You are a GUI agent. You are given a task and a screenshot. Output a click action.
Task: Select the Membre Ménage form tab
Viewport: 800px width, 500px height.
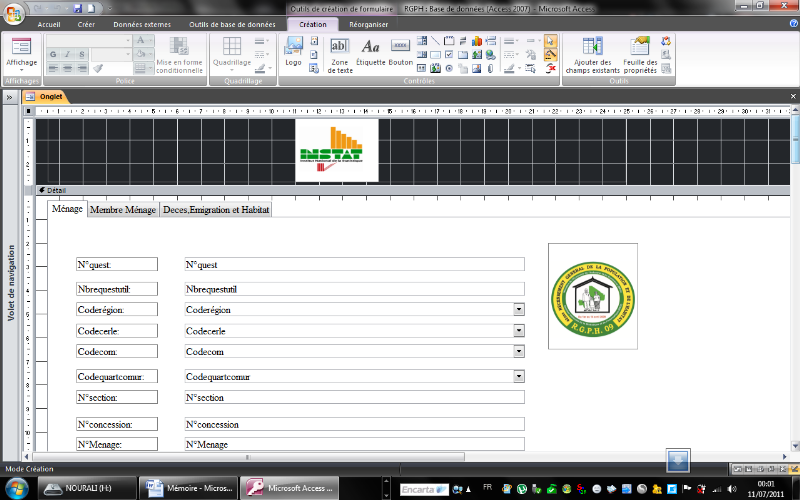coord(123,210)
